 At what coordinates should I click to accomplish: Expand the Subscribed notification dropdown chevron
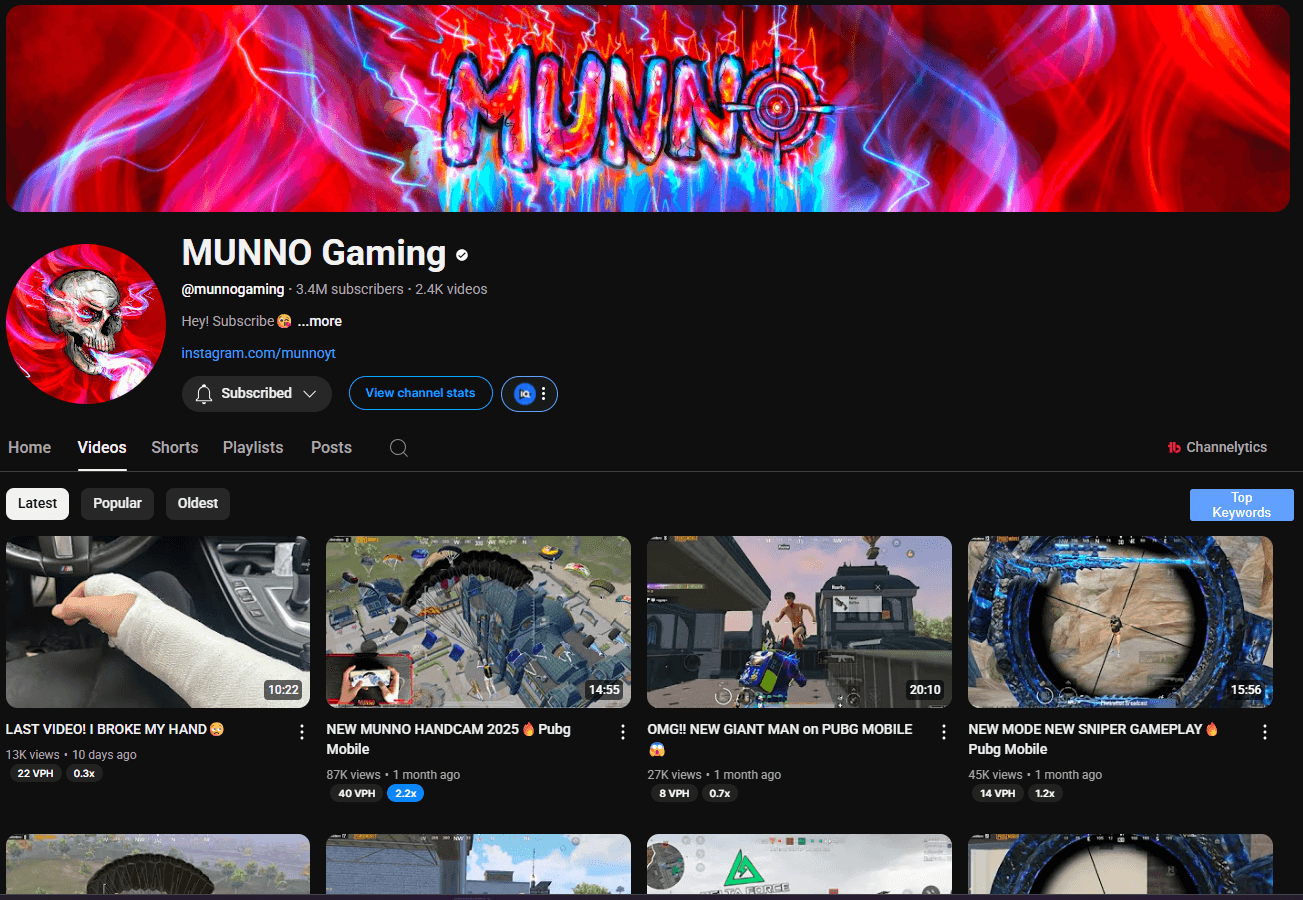(x=309, y=394)
